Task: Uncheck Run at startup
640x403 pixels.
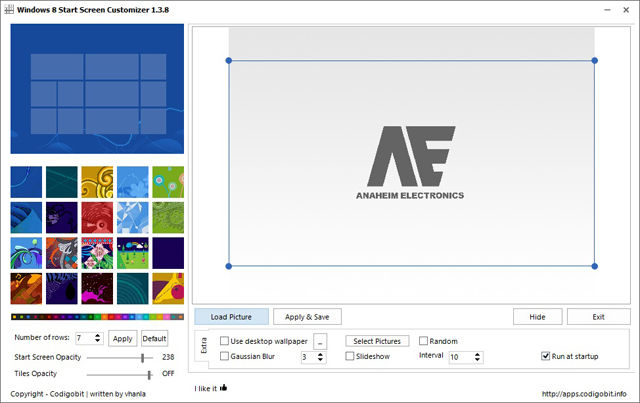Action: click(x=545, y=356)
